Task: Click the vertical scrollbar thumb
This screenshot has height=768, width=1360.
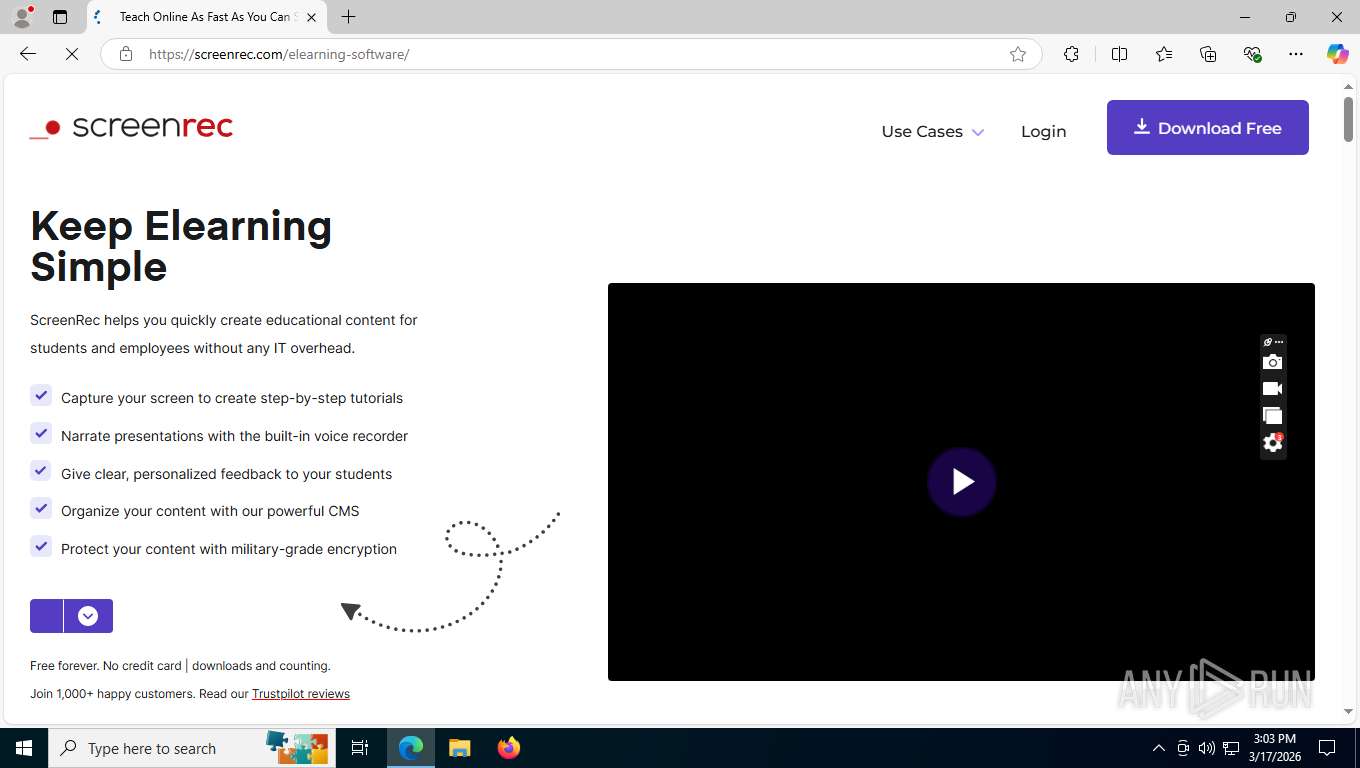Action: [x=1348, y=121]
